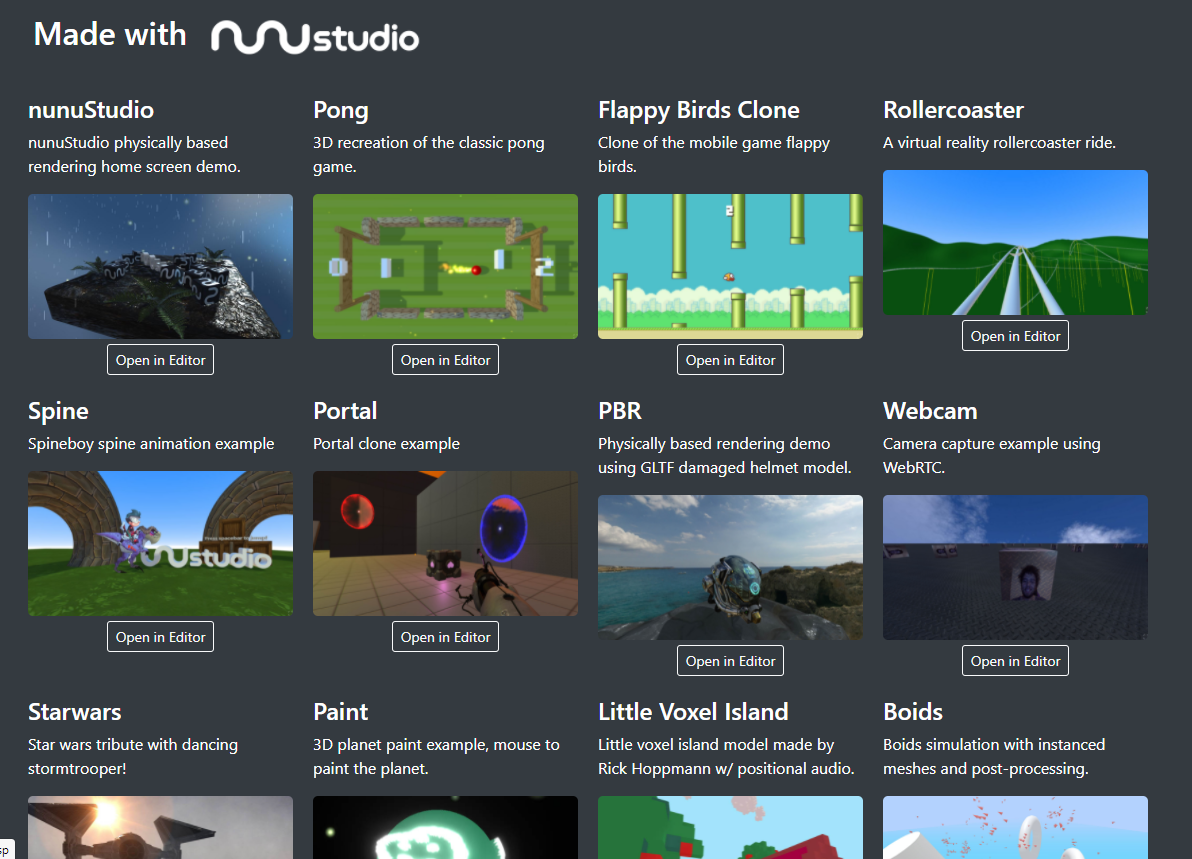
Task: Click the 'Rollercoaster' card title
Action: pos(953,110)
